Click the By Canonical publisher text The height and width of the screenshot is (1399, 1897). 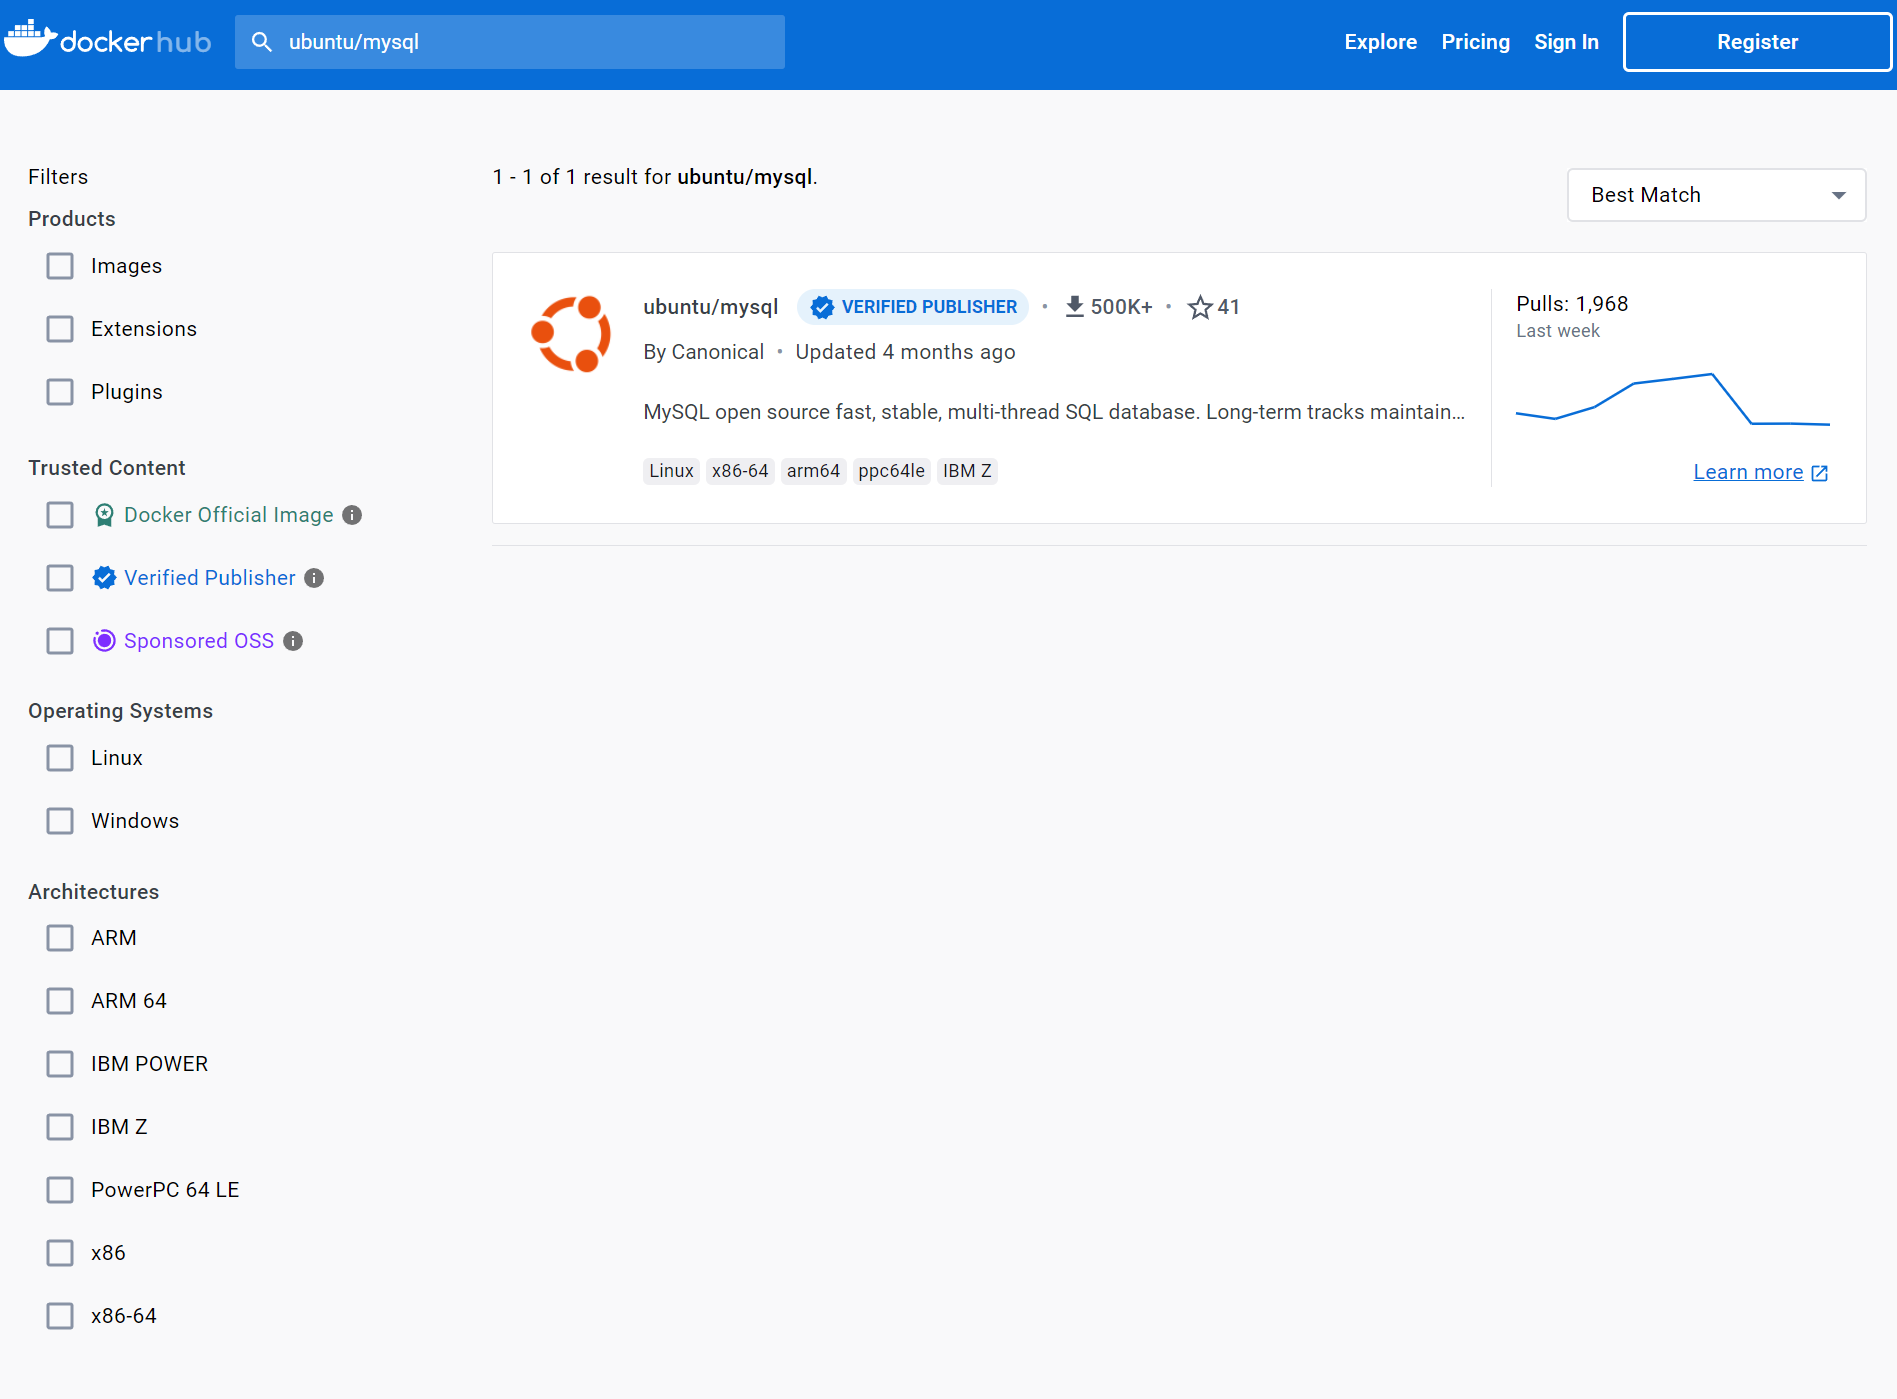click(x=703, y=352)
